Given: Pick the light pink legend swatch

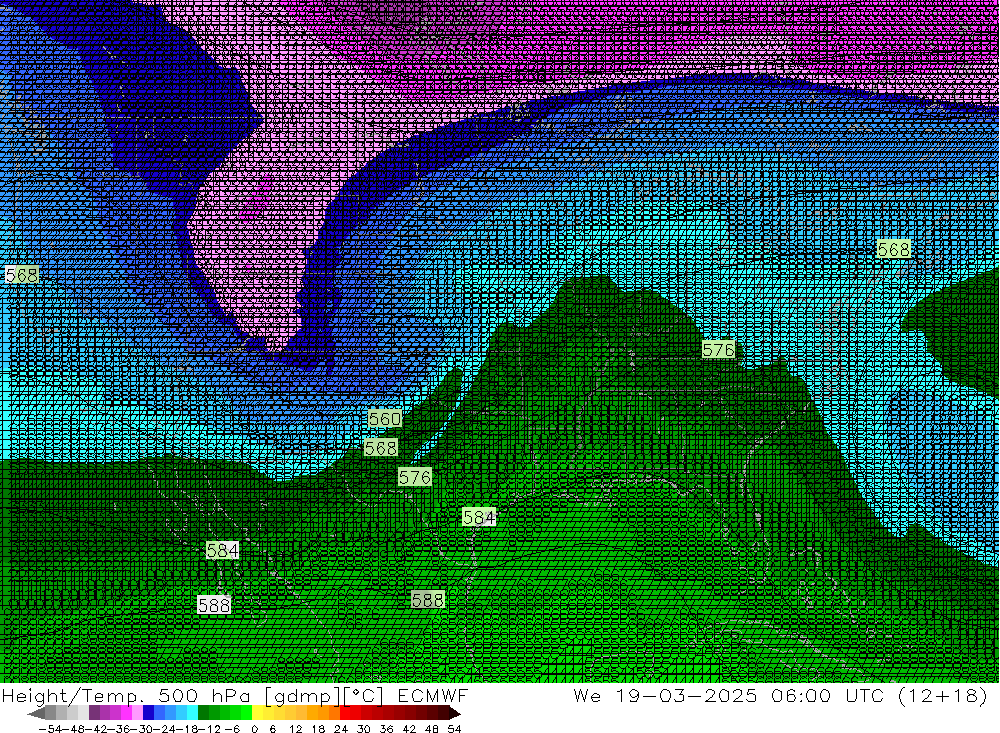Looking at the screenshot, I should (x=138, y=713).
